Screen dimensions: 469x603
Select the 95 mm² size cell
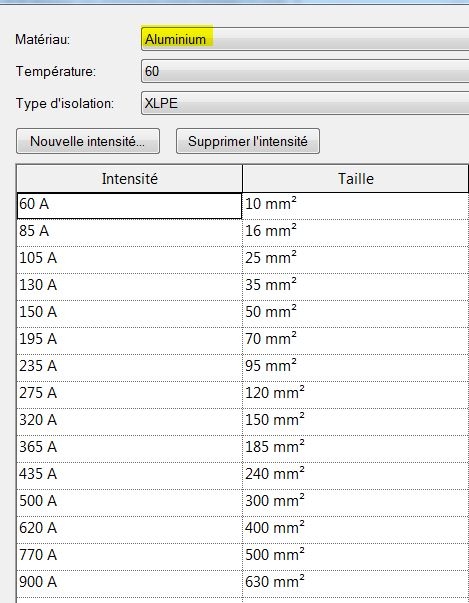coord(356,368)
